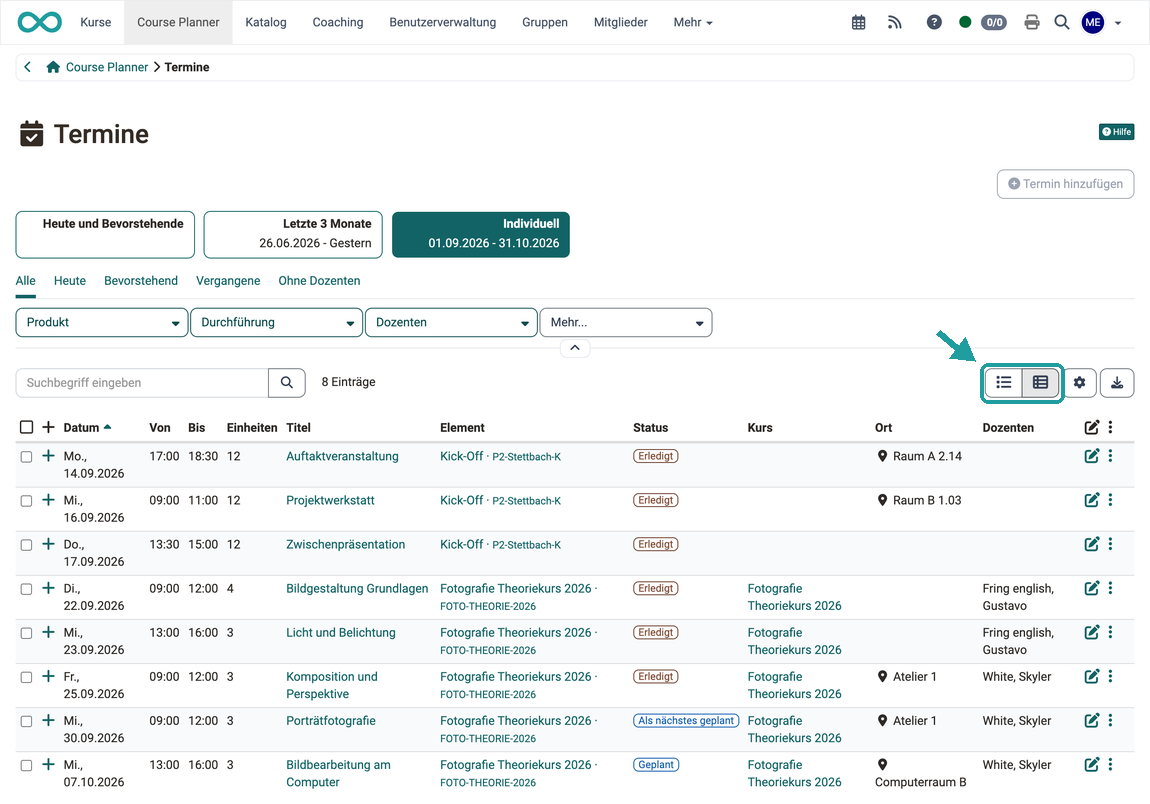Open table settings gear
This screenshot has width=1150, height=804.
[x=1080, y=382]
